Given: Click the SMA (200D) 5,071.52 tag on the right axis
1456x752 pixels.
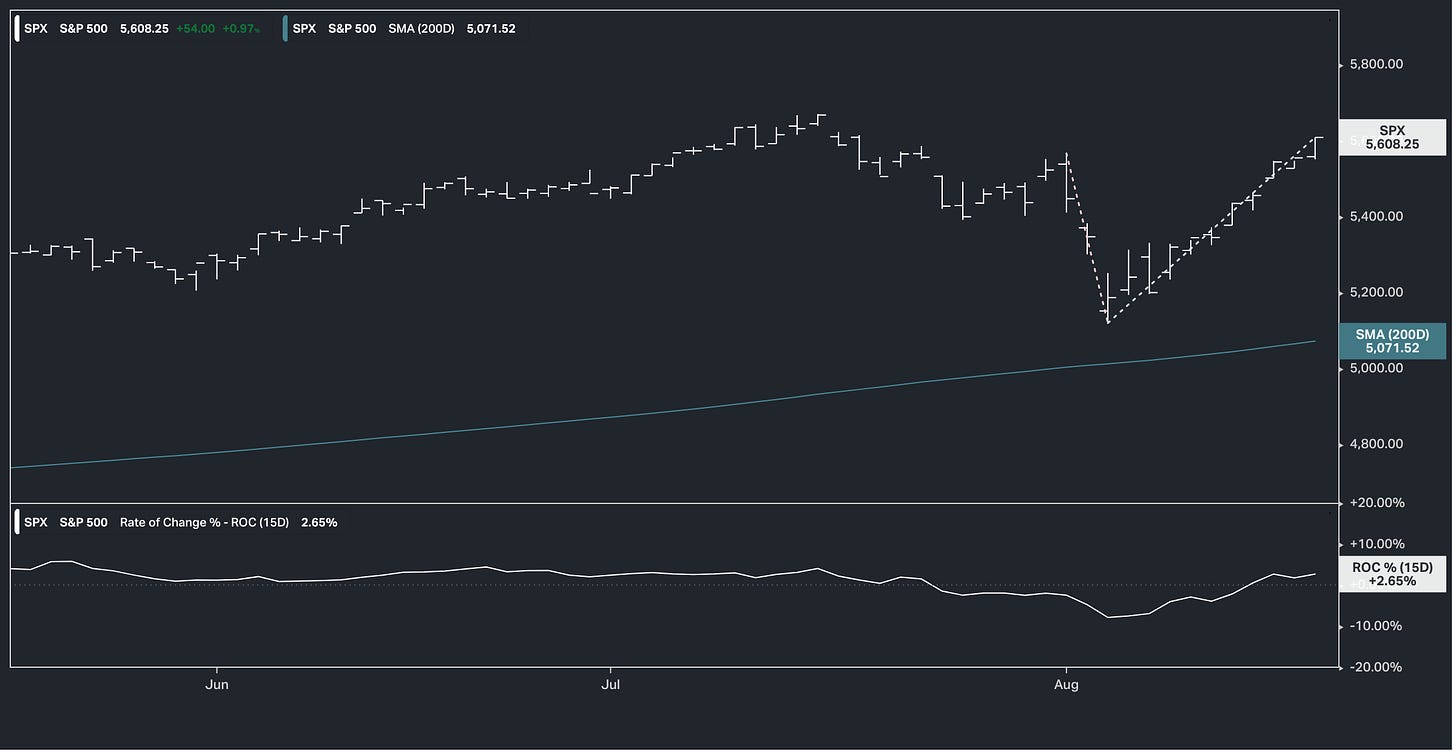Looking at the screenshot, I should [1391, 341].
